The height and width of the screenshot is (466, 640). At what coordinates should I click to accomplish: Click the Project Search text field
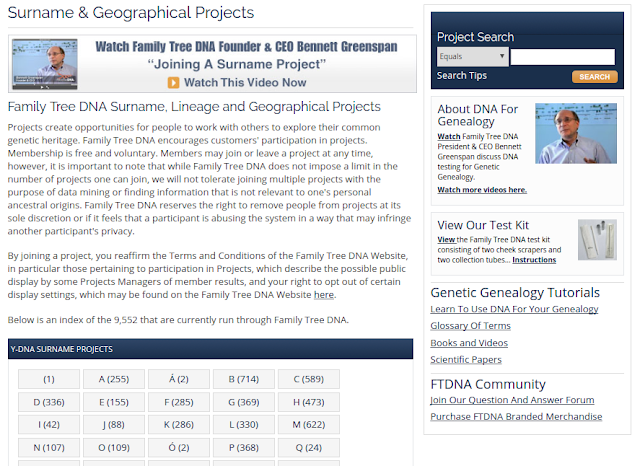[x=562, y=57]
